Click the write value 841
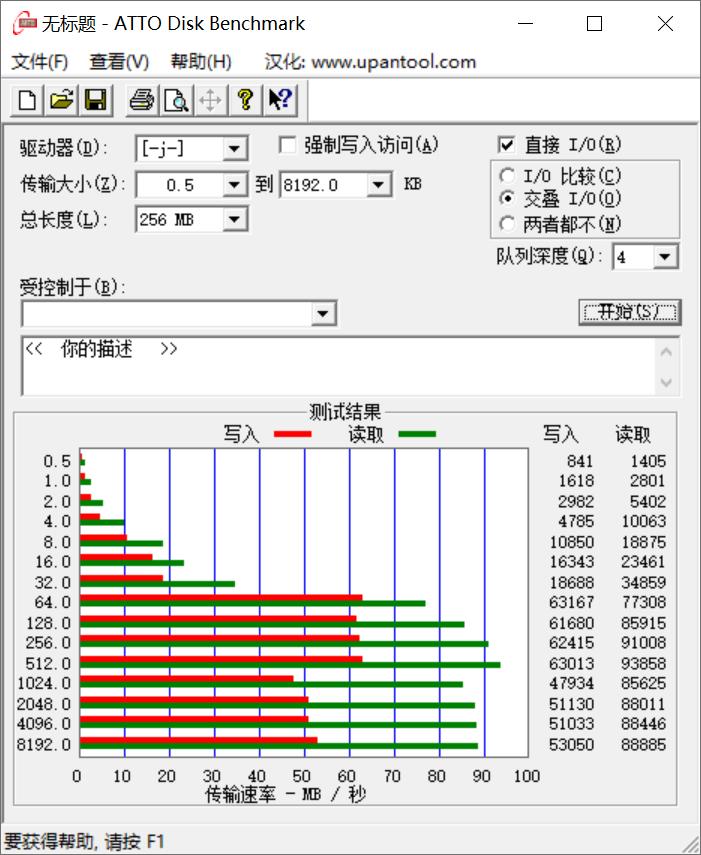This screenshot has height=855, width=701. tap(579, 461)
